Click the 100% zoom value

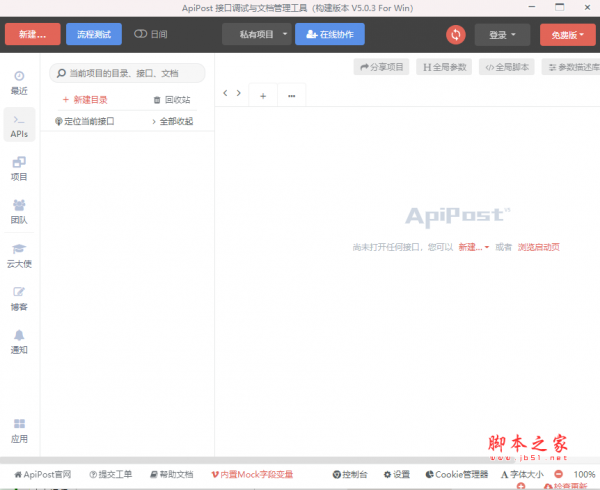(x=584, y=474)
